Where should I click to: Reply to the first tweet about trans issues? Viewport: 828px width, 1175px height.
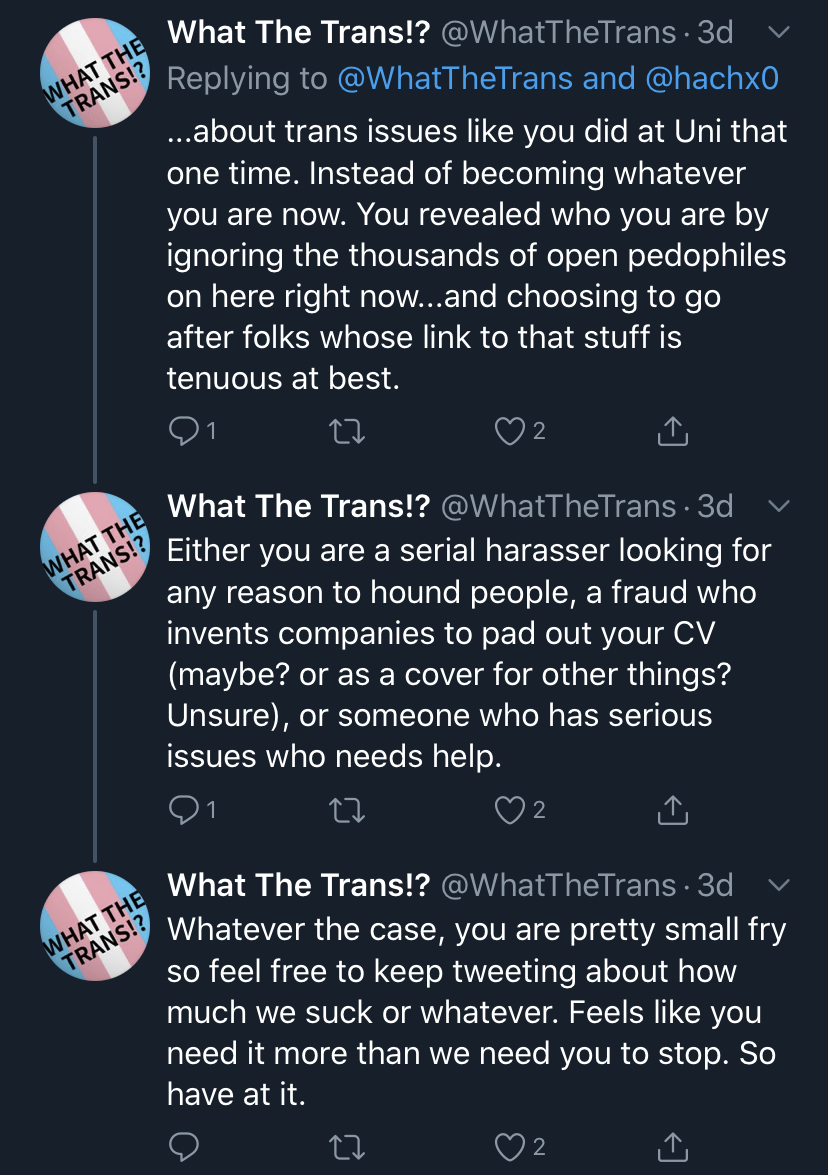pos(184,431)
